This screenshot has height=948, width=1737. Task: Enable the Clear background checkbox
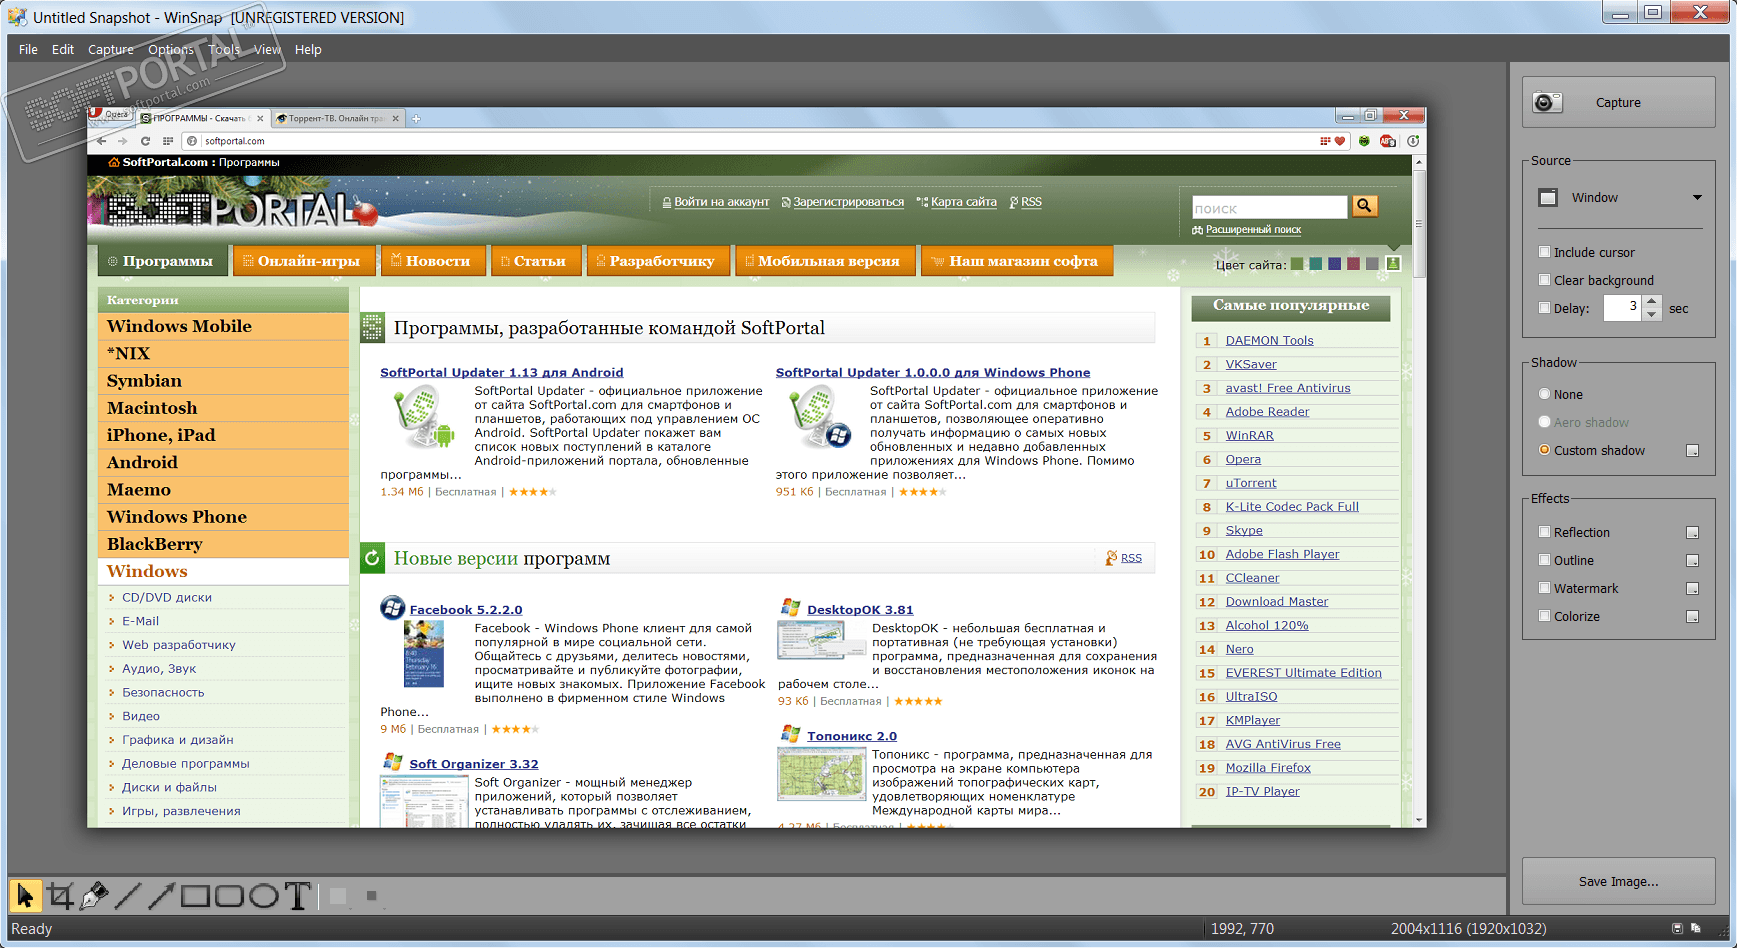click(x=1545, y=280)
